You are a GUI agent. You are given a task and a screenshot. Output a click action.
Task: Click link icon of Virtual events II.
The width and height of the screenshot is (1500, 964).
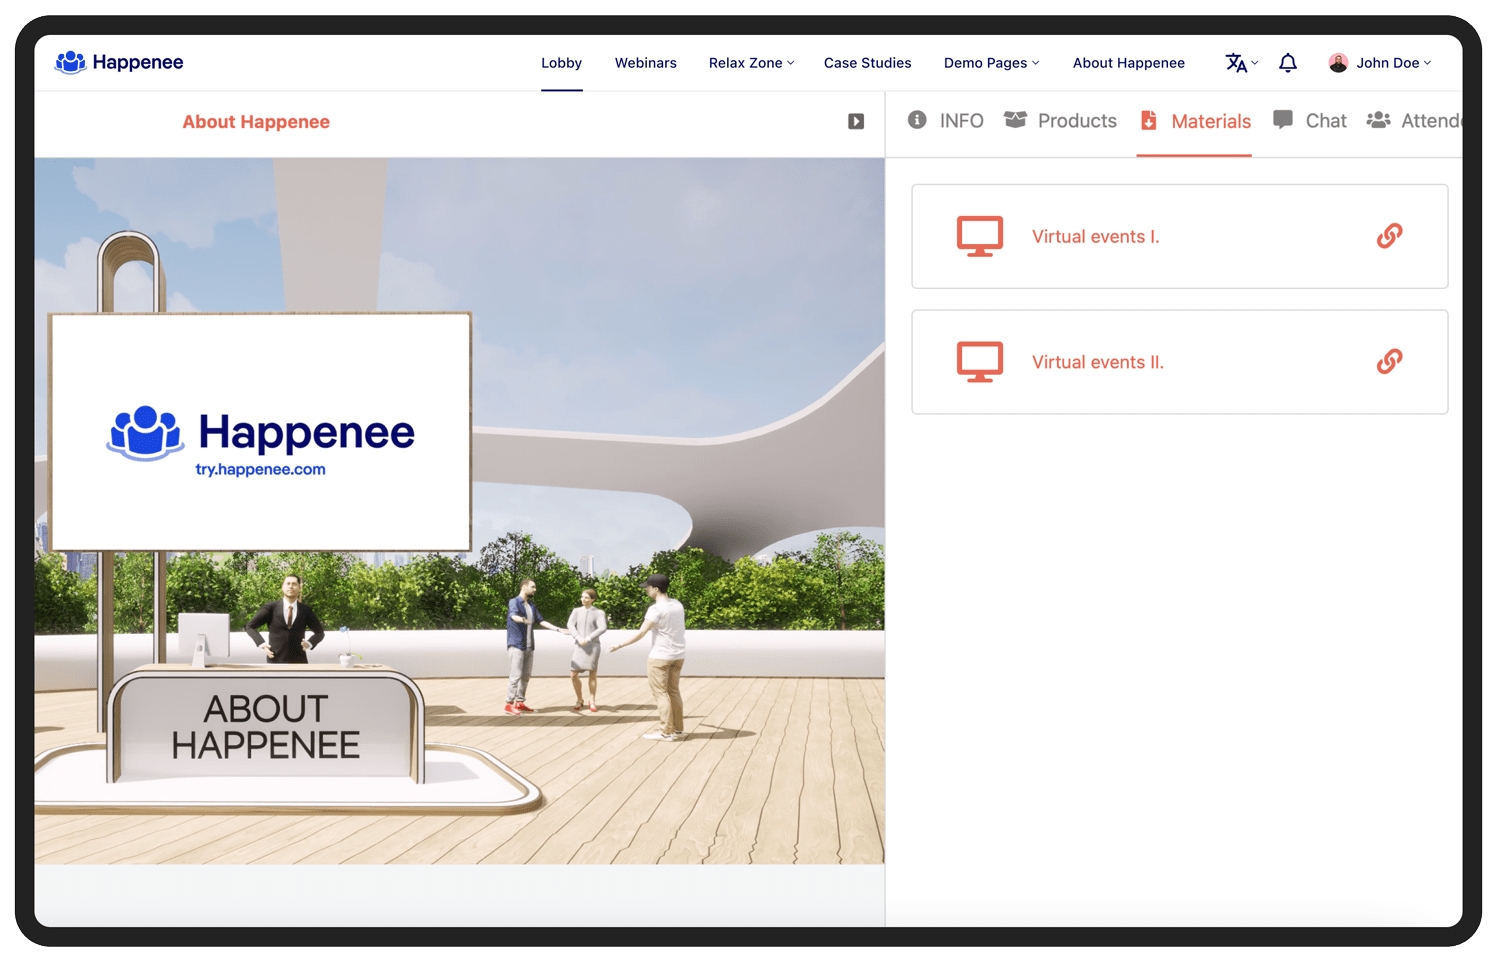point(1389,361)
